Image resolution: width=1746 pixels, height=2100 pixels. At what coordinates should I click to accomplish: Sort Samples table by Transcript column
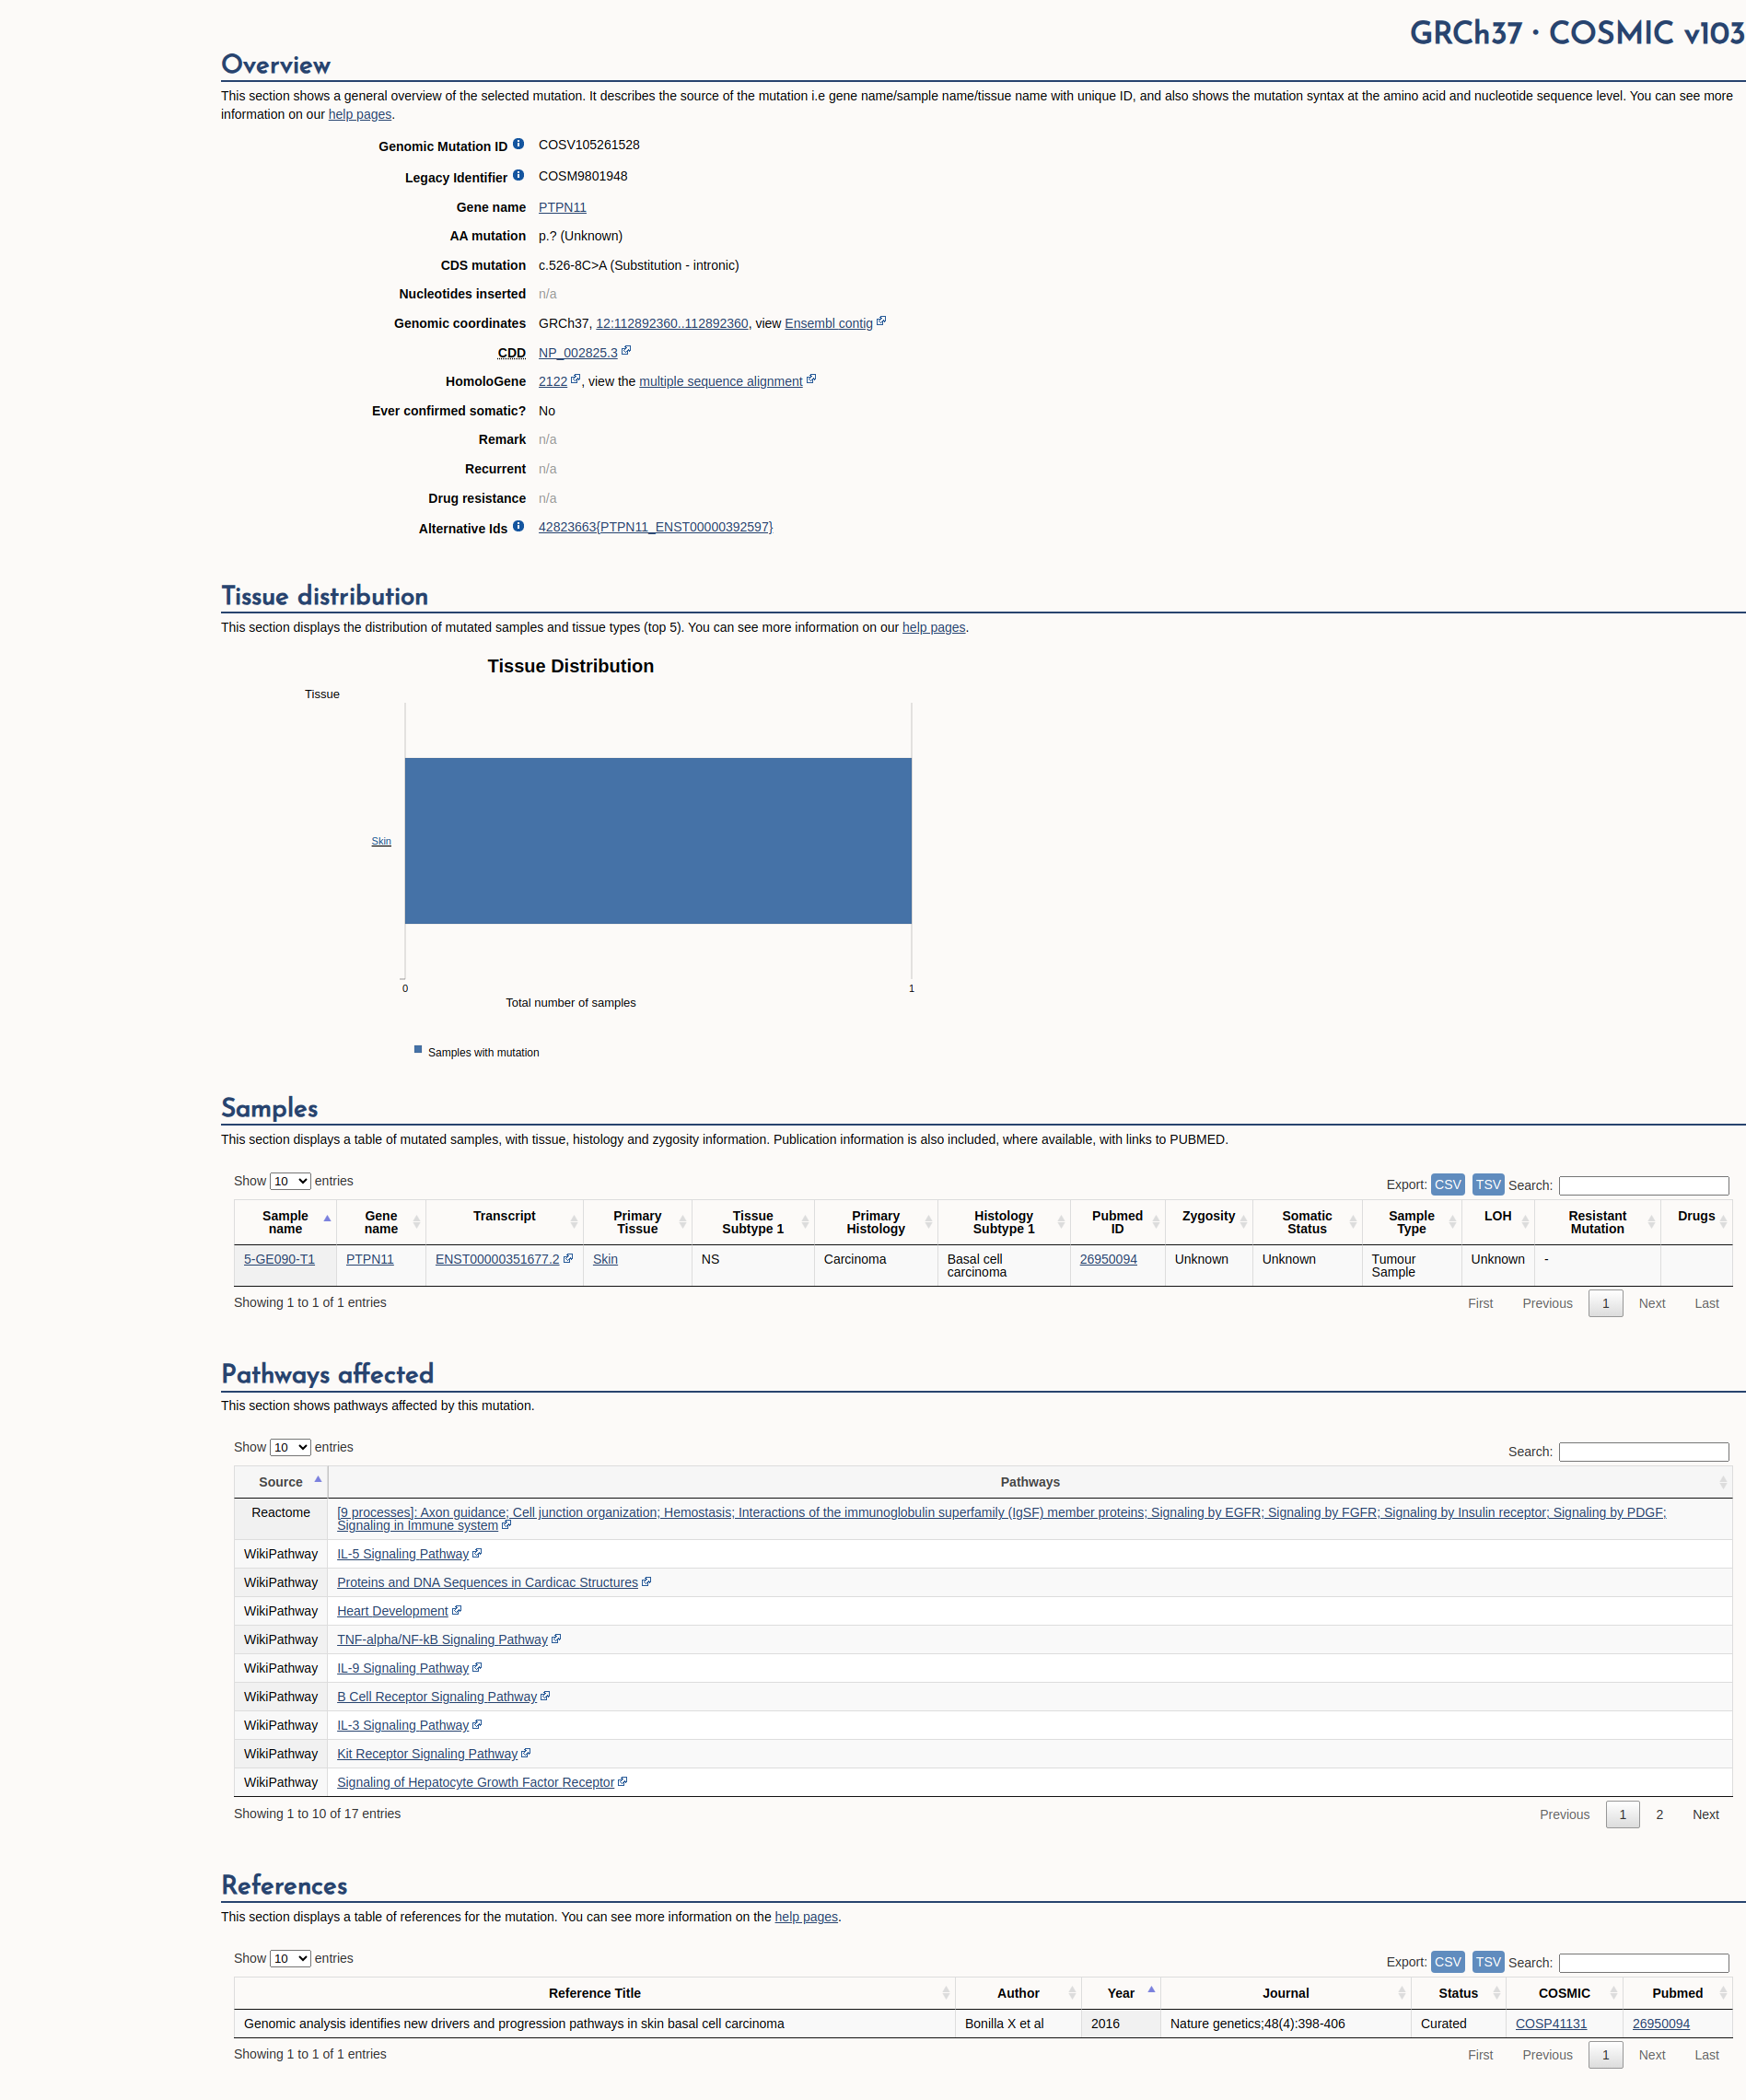[x=504, y=1222]
